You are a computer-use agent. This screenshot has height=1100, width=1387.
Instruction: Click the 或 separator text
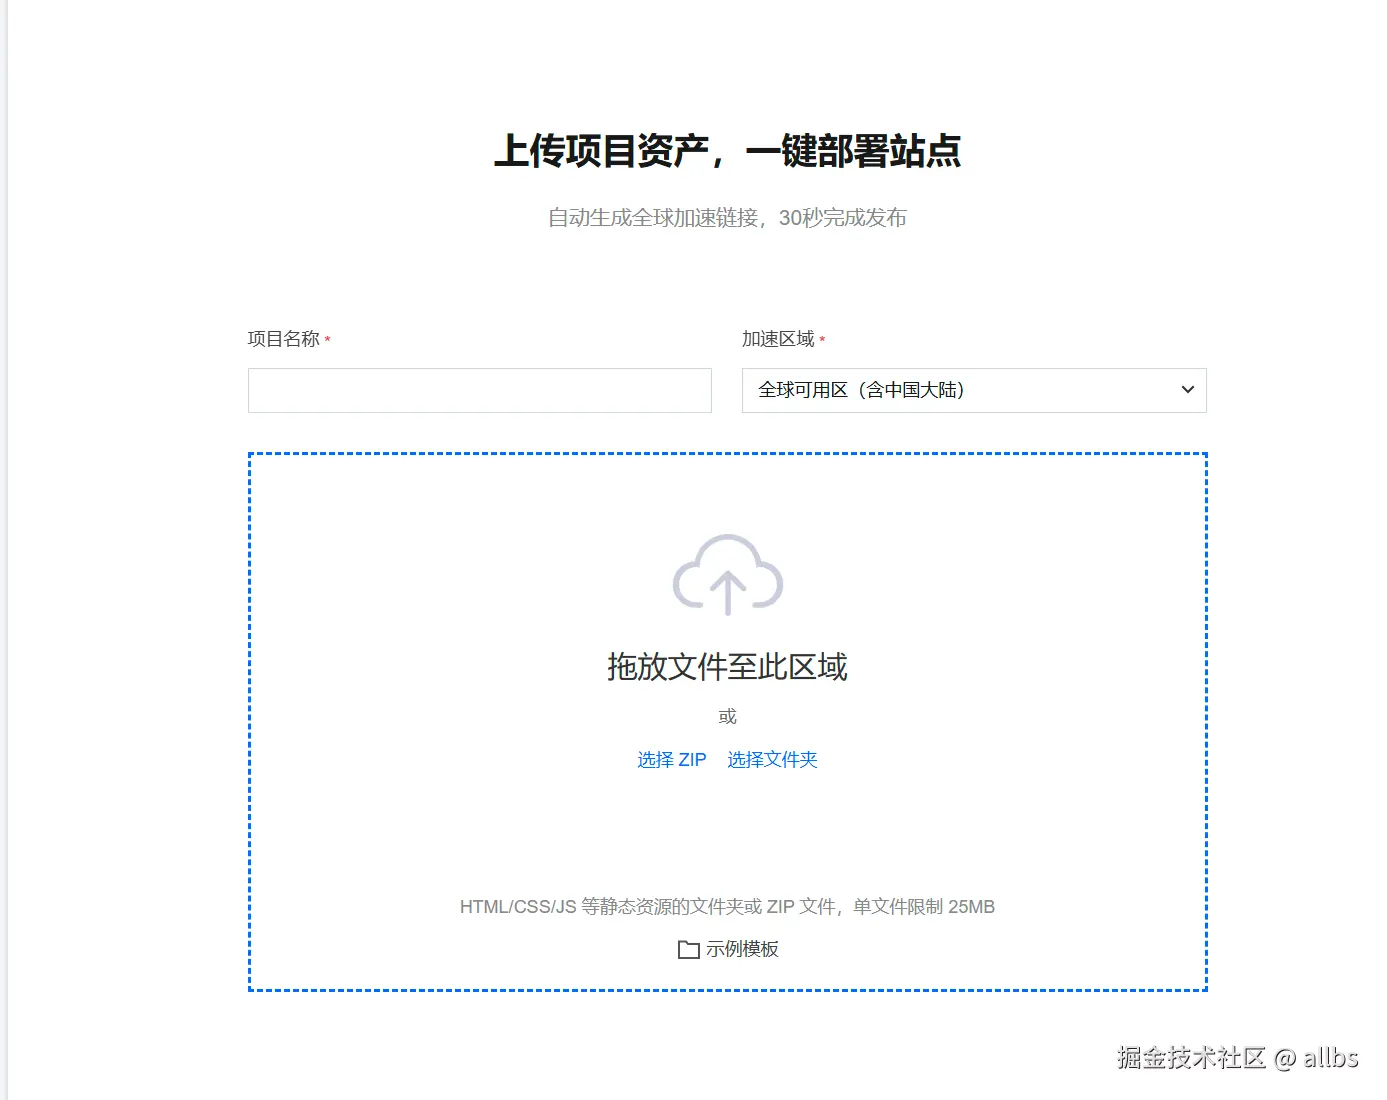click(727, 716)
